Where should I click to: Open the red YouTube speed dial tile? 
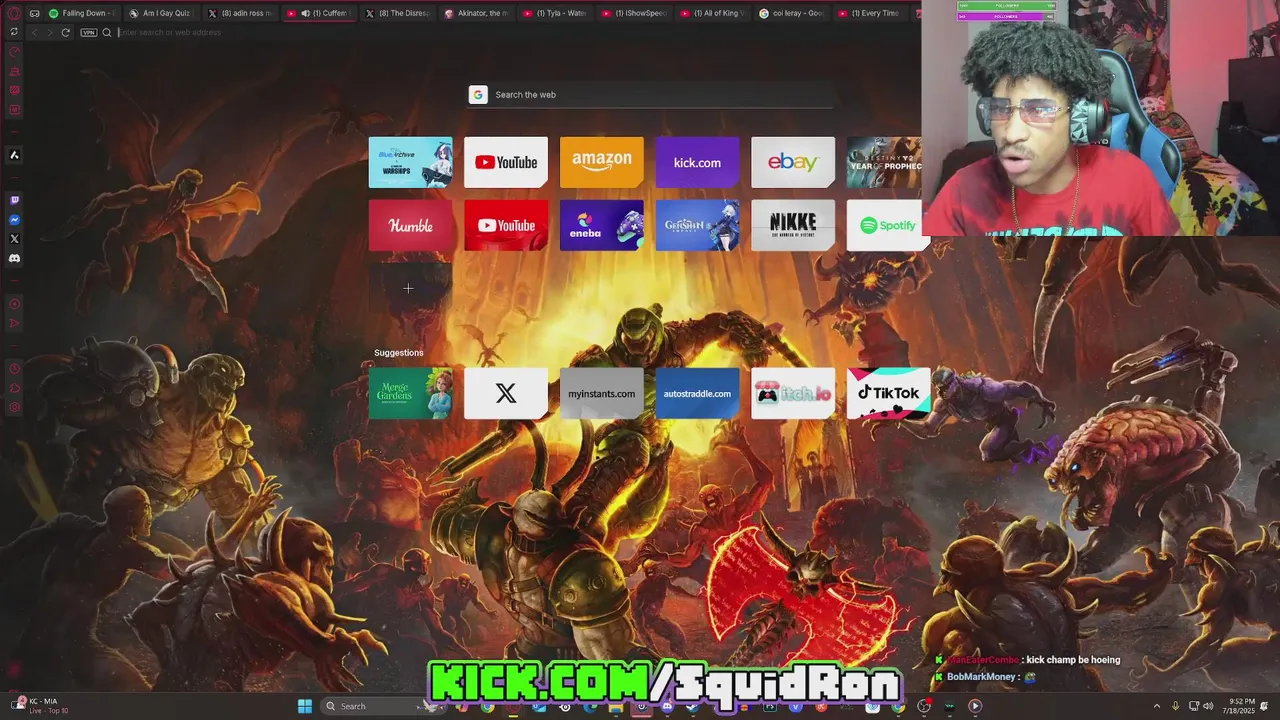point(506,225)
